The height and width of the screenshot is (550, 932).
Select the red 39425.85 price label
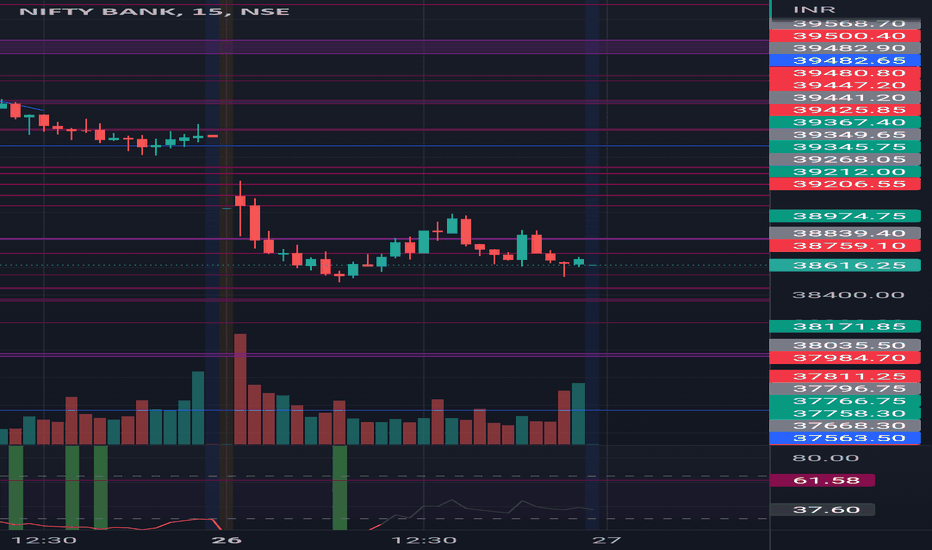845,110
